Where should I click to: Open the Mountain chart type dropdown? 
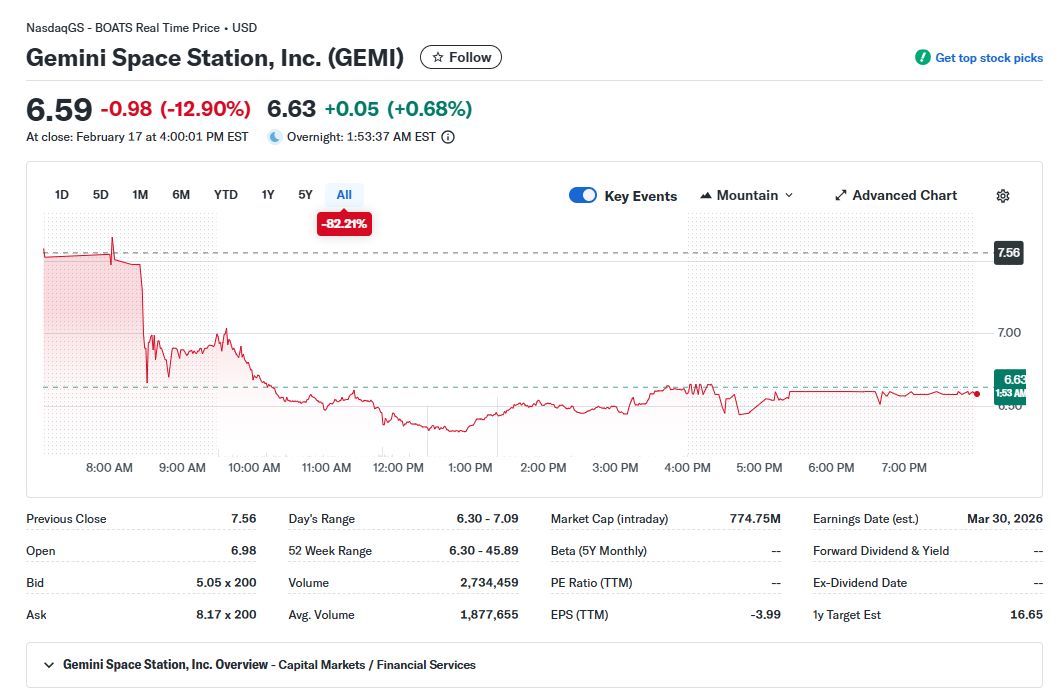pos(746,196)
